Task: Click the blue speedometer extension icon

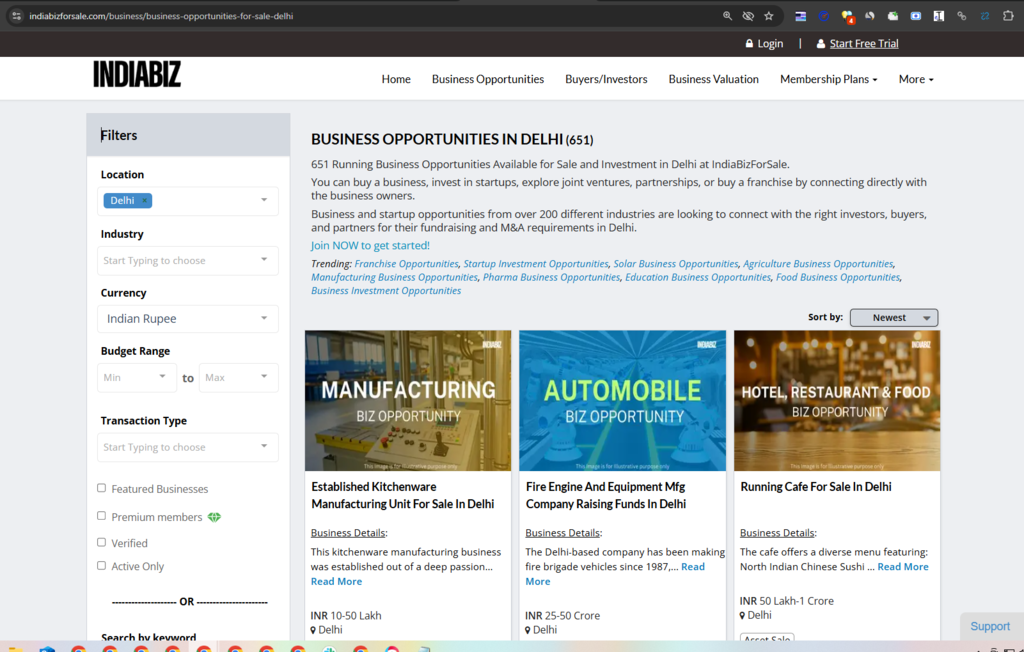Action: tap(824, 16)
